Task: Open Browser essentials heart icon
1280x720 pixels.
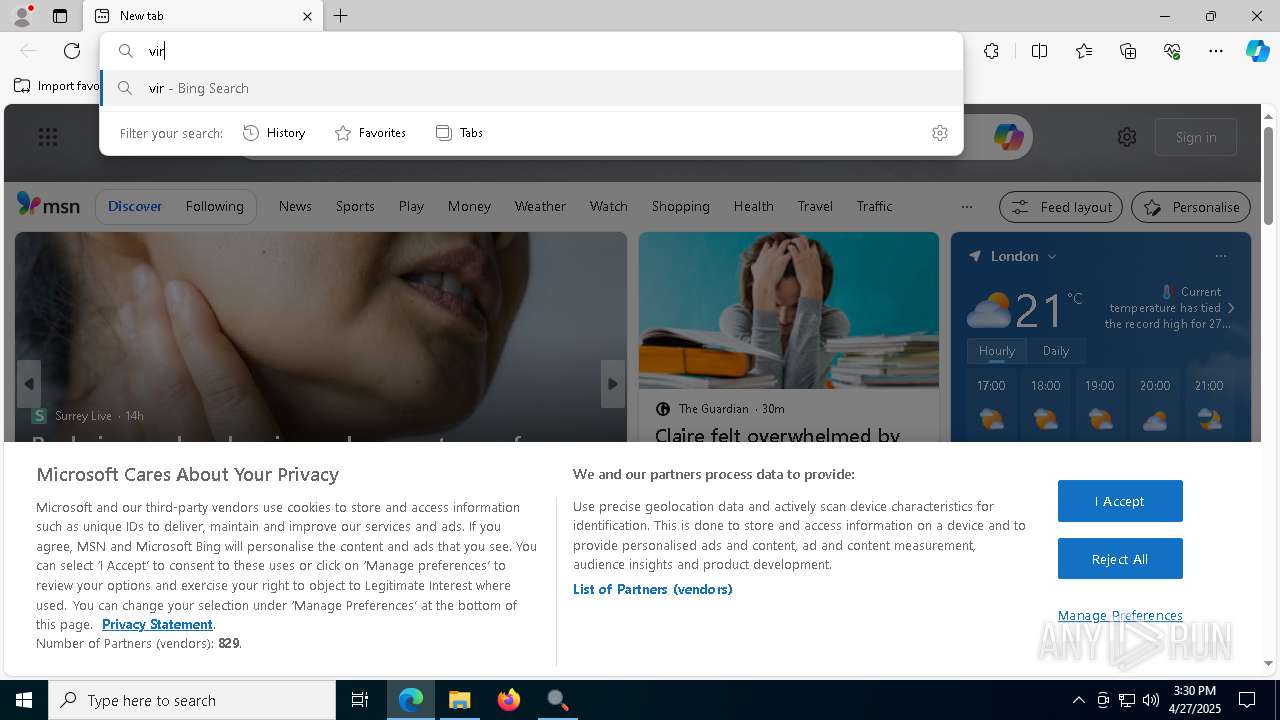Action: [1172, 51]
